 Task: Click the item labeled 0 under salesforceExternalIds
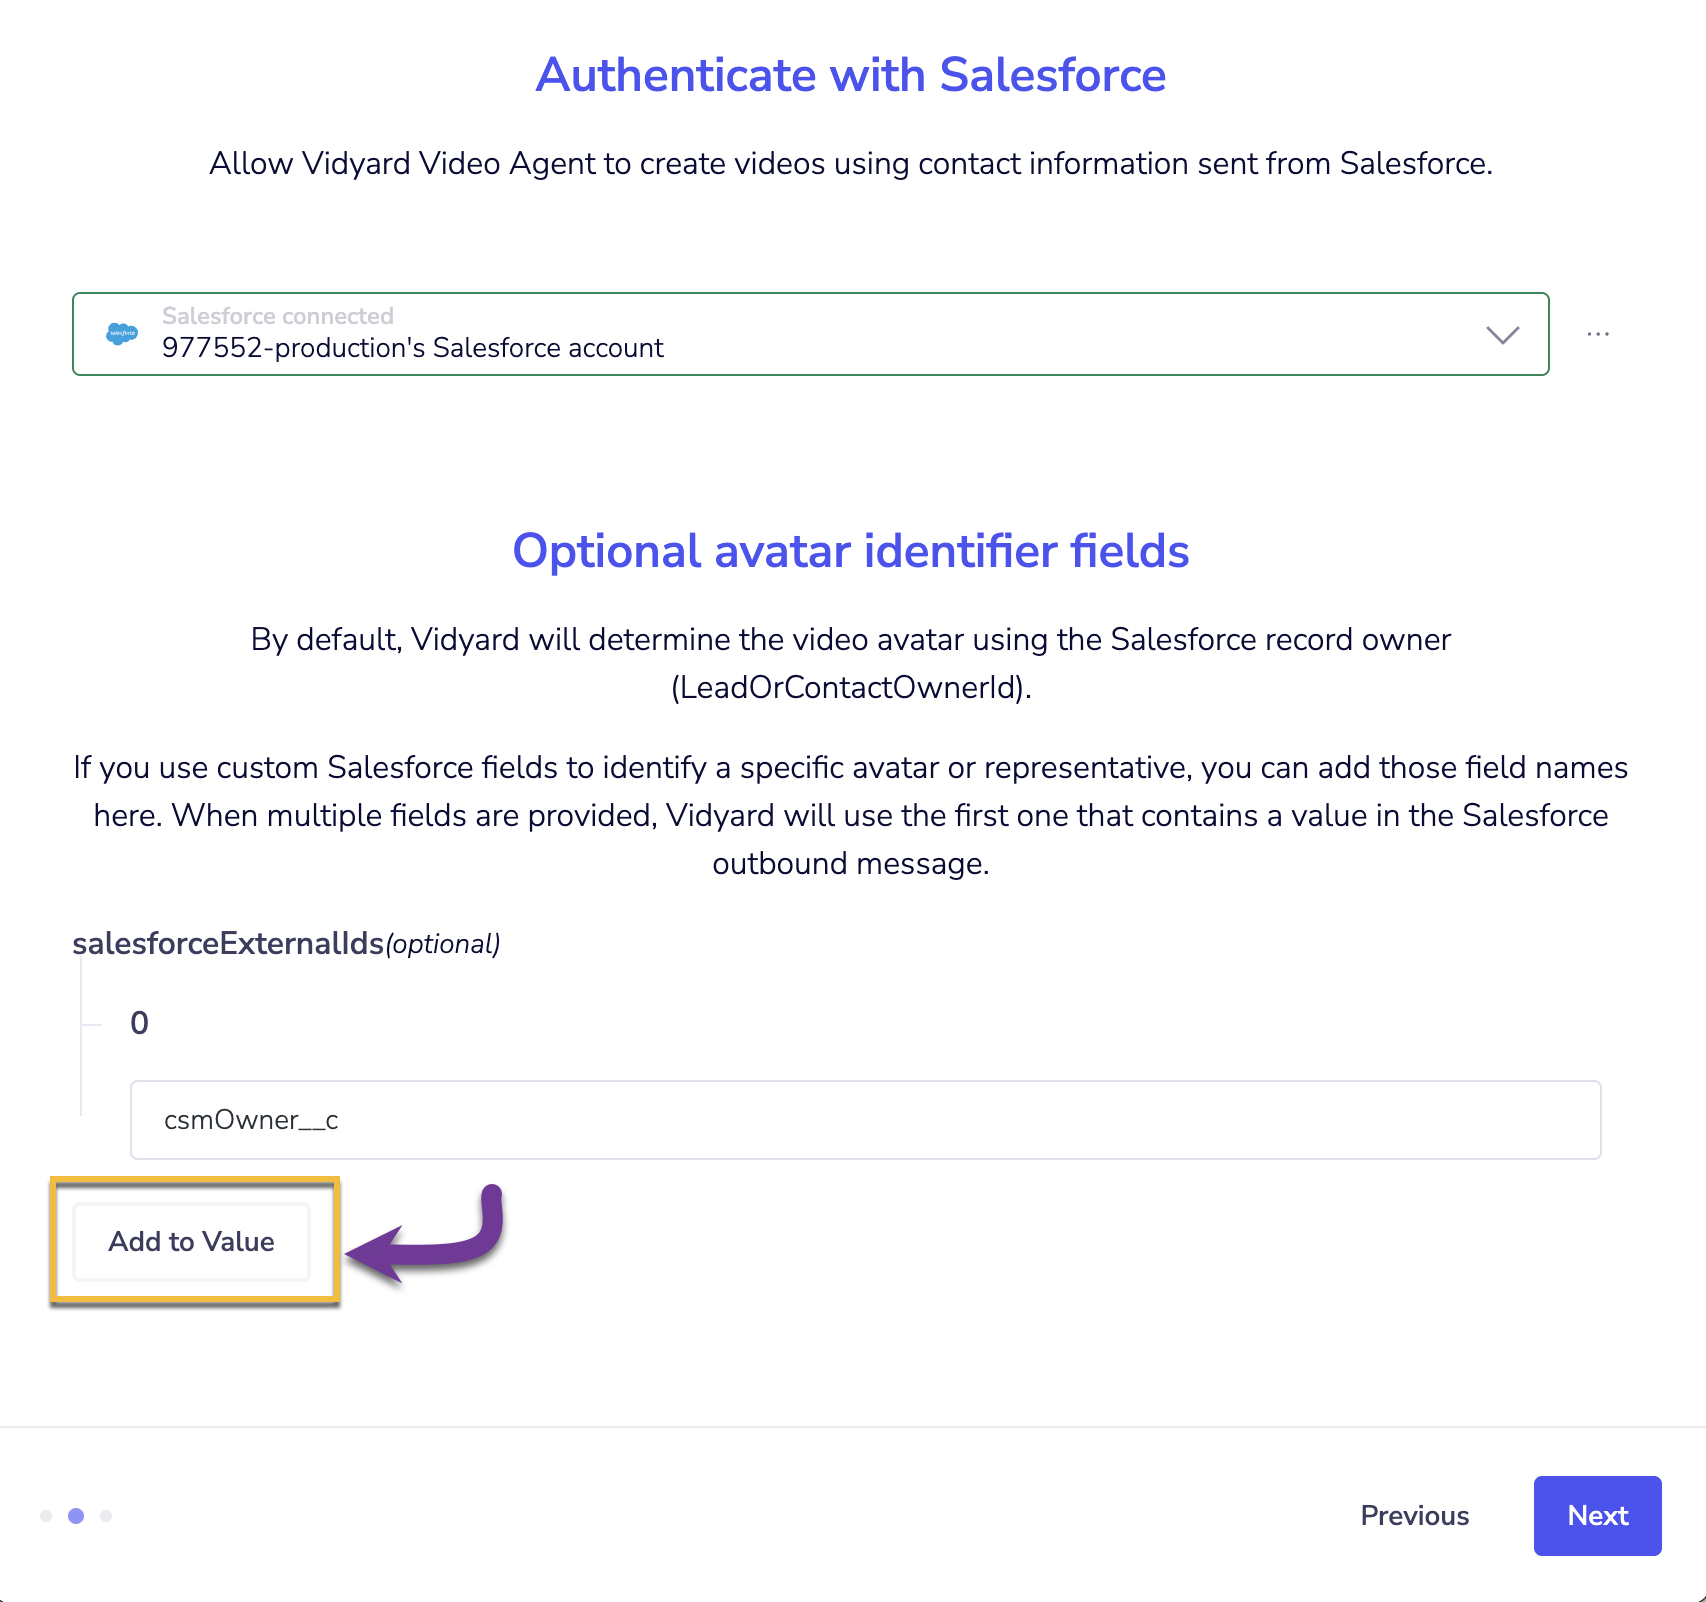(139, 1022)
